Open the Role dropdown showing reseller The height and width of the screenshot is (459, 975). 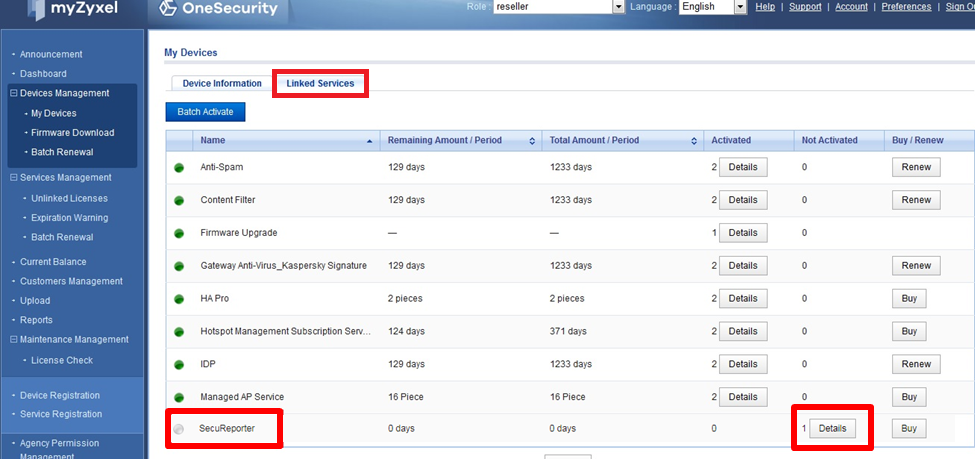tap(559, 7)
